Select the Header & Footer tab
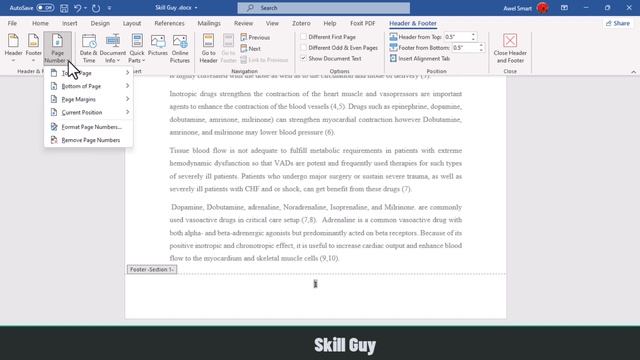Viewport: 640px width, 360px height. [413, 23]
